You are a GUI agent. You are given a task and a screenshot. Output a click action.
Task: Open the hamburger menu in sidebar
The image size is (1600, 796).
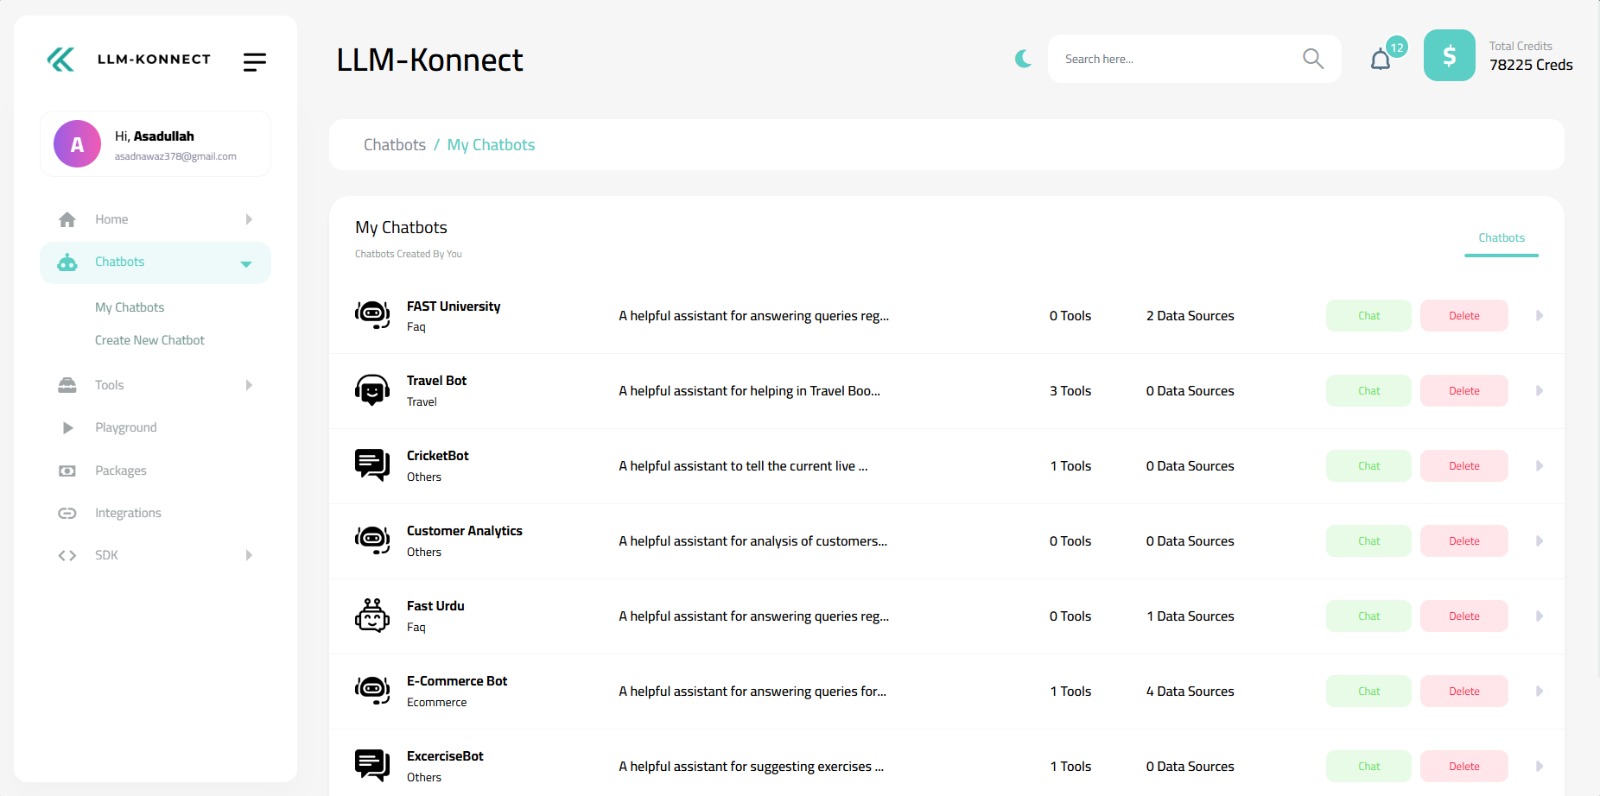pos(254,62)
